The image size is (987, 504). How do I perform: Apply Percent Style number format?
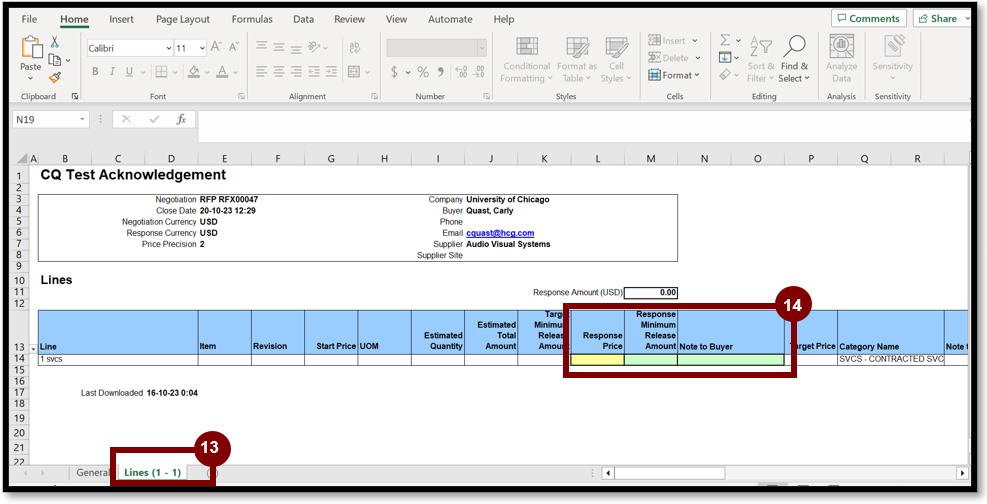(x=423, y=72)
